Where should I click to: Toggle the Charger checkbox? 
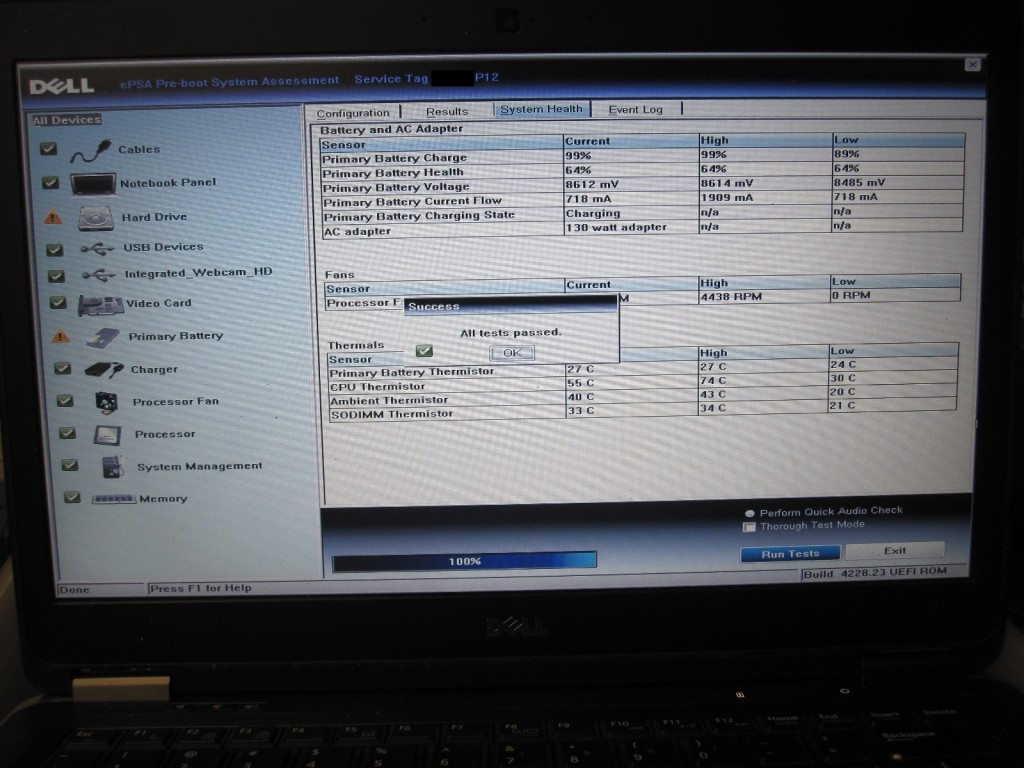pos(63,368)
